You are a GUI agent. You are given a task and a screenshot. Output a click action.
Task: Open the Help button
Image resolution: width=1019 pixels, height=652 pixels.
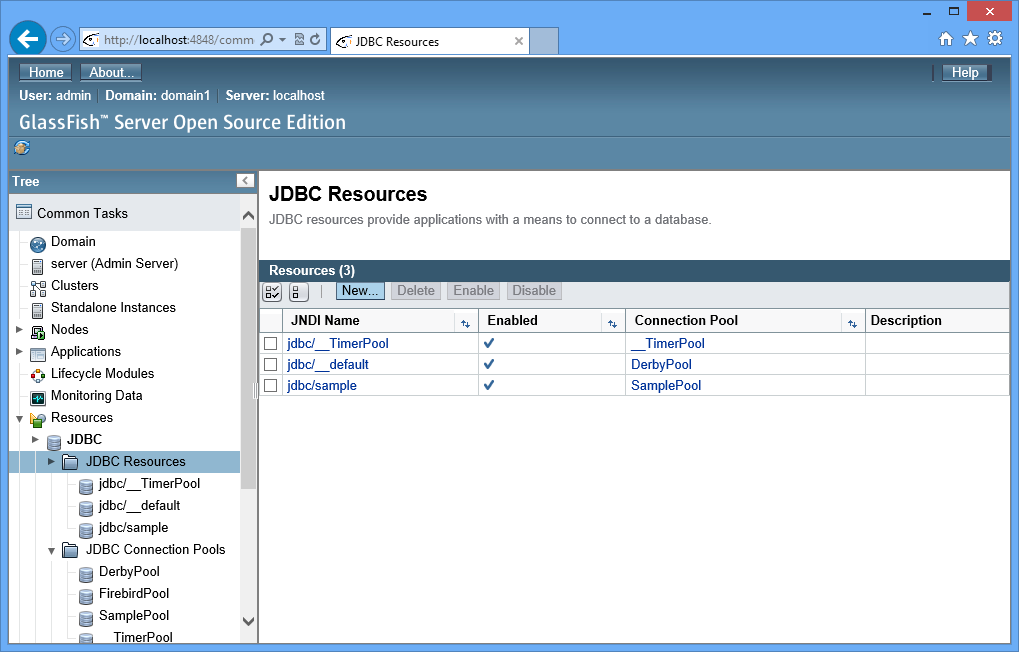[x=965, y=72]
